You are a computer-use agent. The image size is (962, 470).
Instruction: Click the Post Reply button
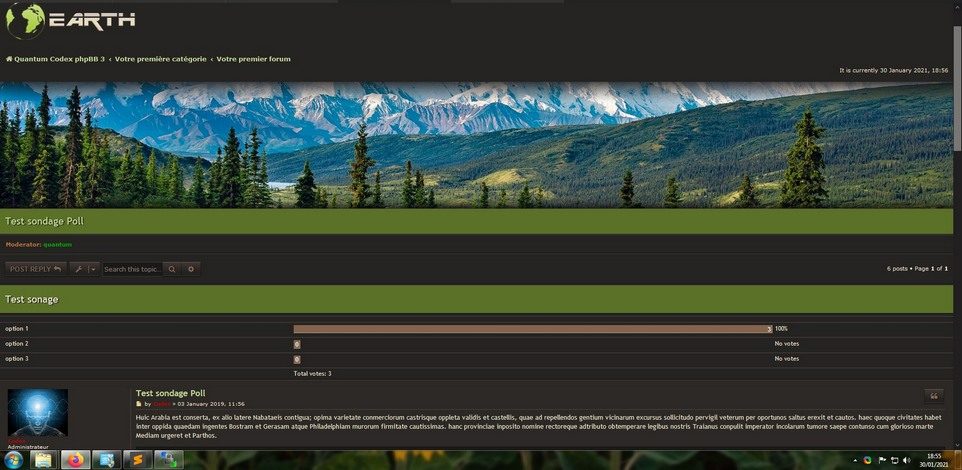(36, 269)
